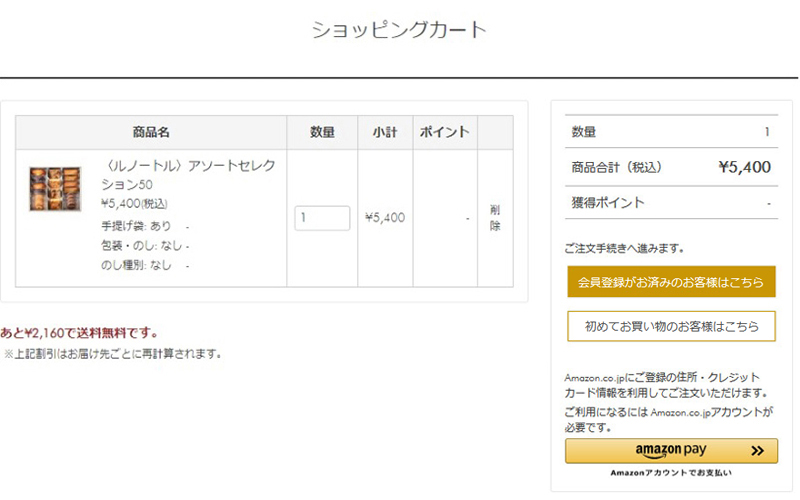Click the double-chevron icon on Amazon Pay button

pos(757,451)
